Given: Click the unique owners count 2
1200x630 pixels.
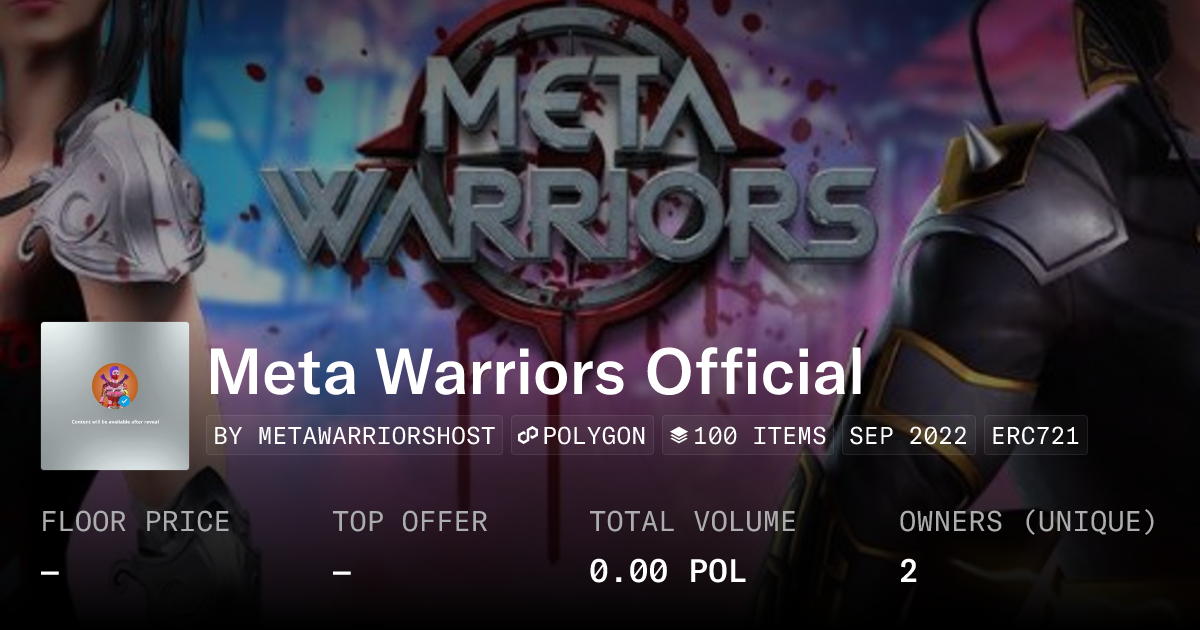Looking at the screenshot, I should point(908,571).
